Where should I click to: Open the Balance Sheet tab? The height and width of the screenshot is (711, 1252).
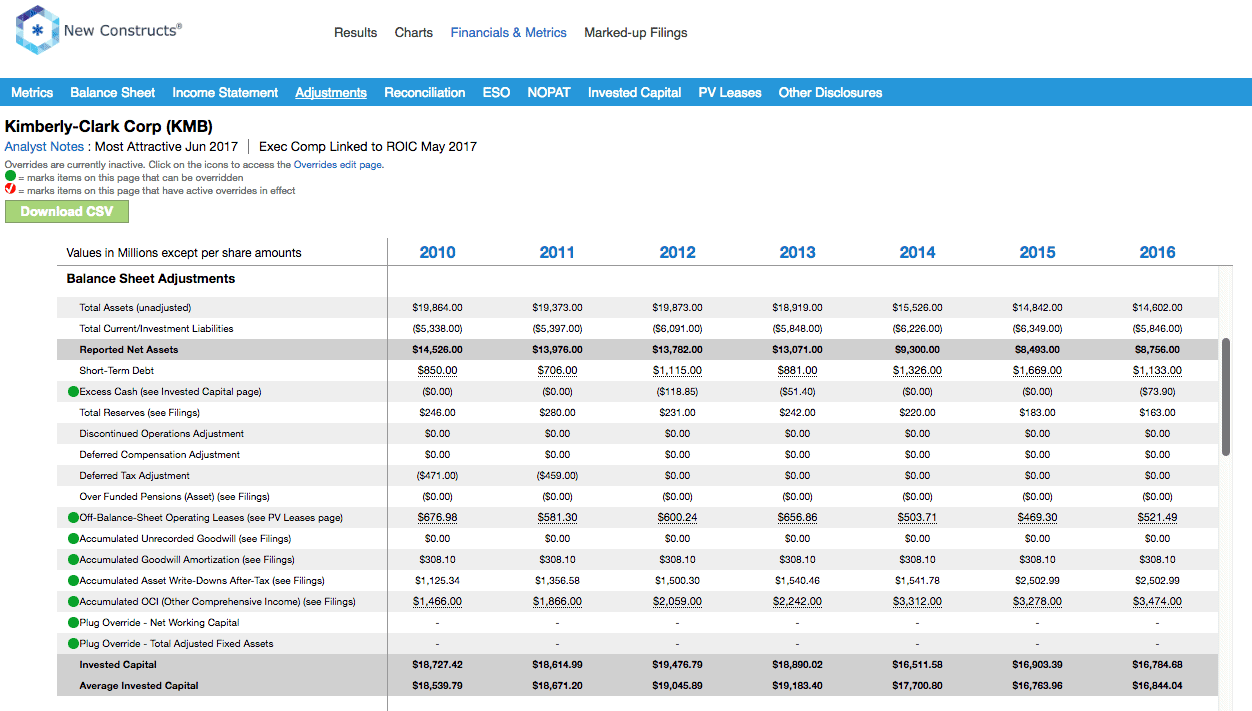(112, 93)
